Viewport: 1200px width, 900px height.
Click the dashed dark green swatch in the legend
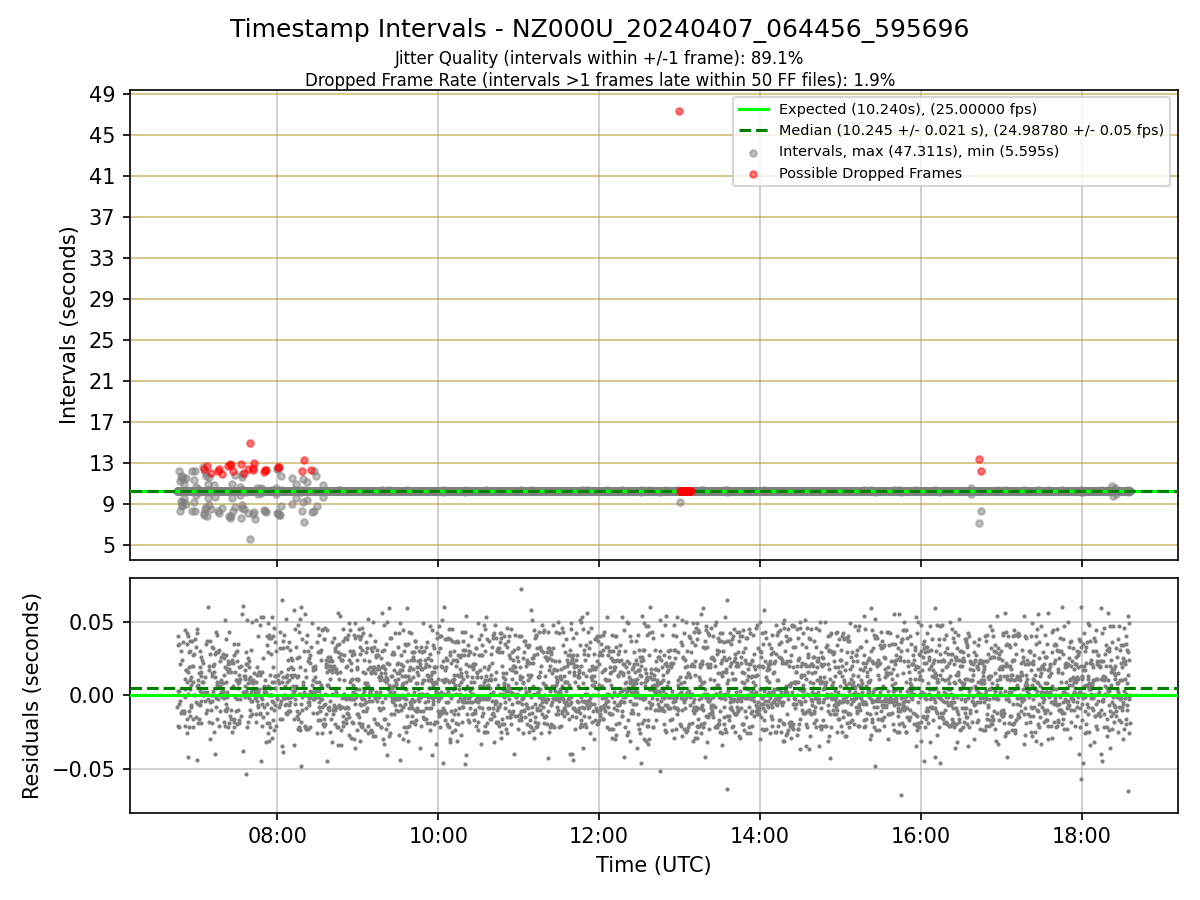756,130
